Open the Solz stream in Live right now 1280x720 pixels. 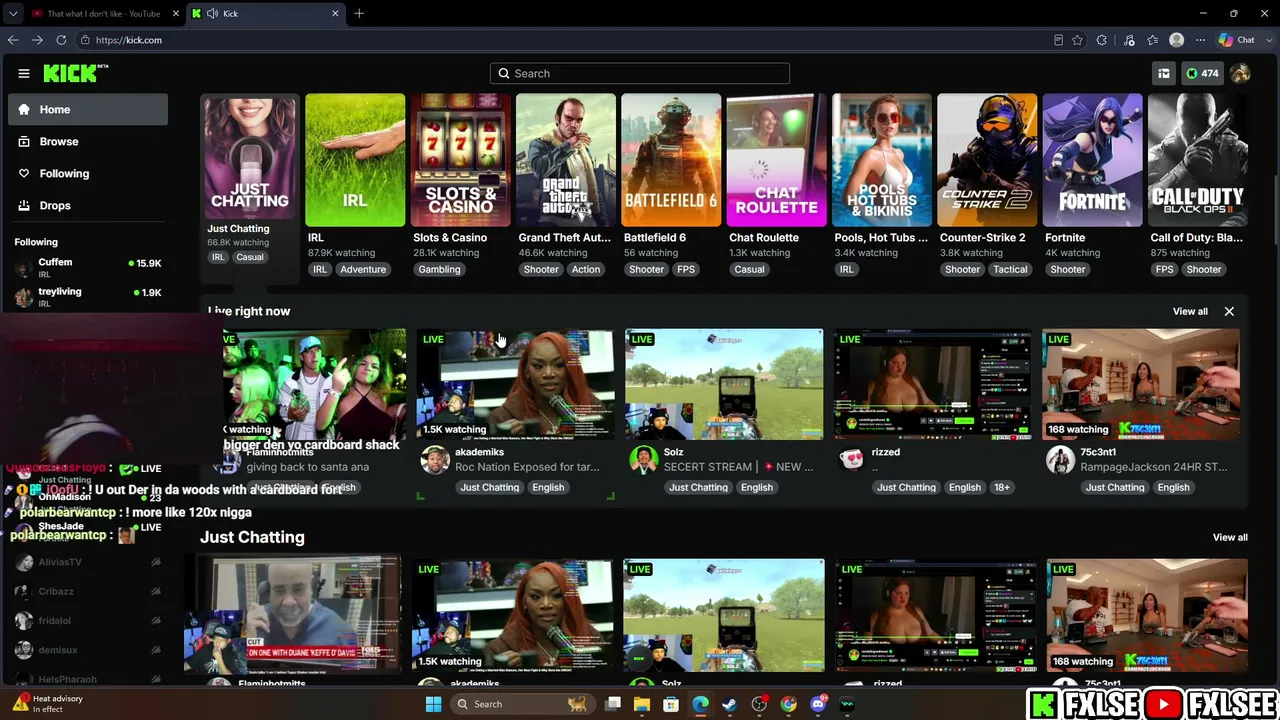point(724,384)
